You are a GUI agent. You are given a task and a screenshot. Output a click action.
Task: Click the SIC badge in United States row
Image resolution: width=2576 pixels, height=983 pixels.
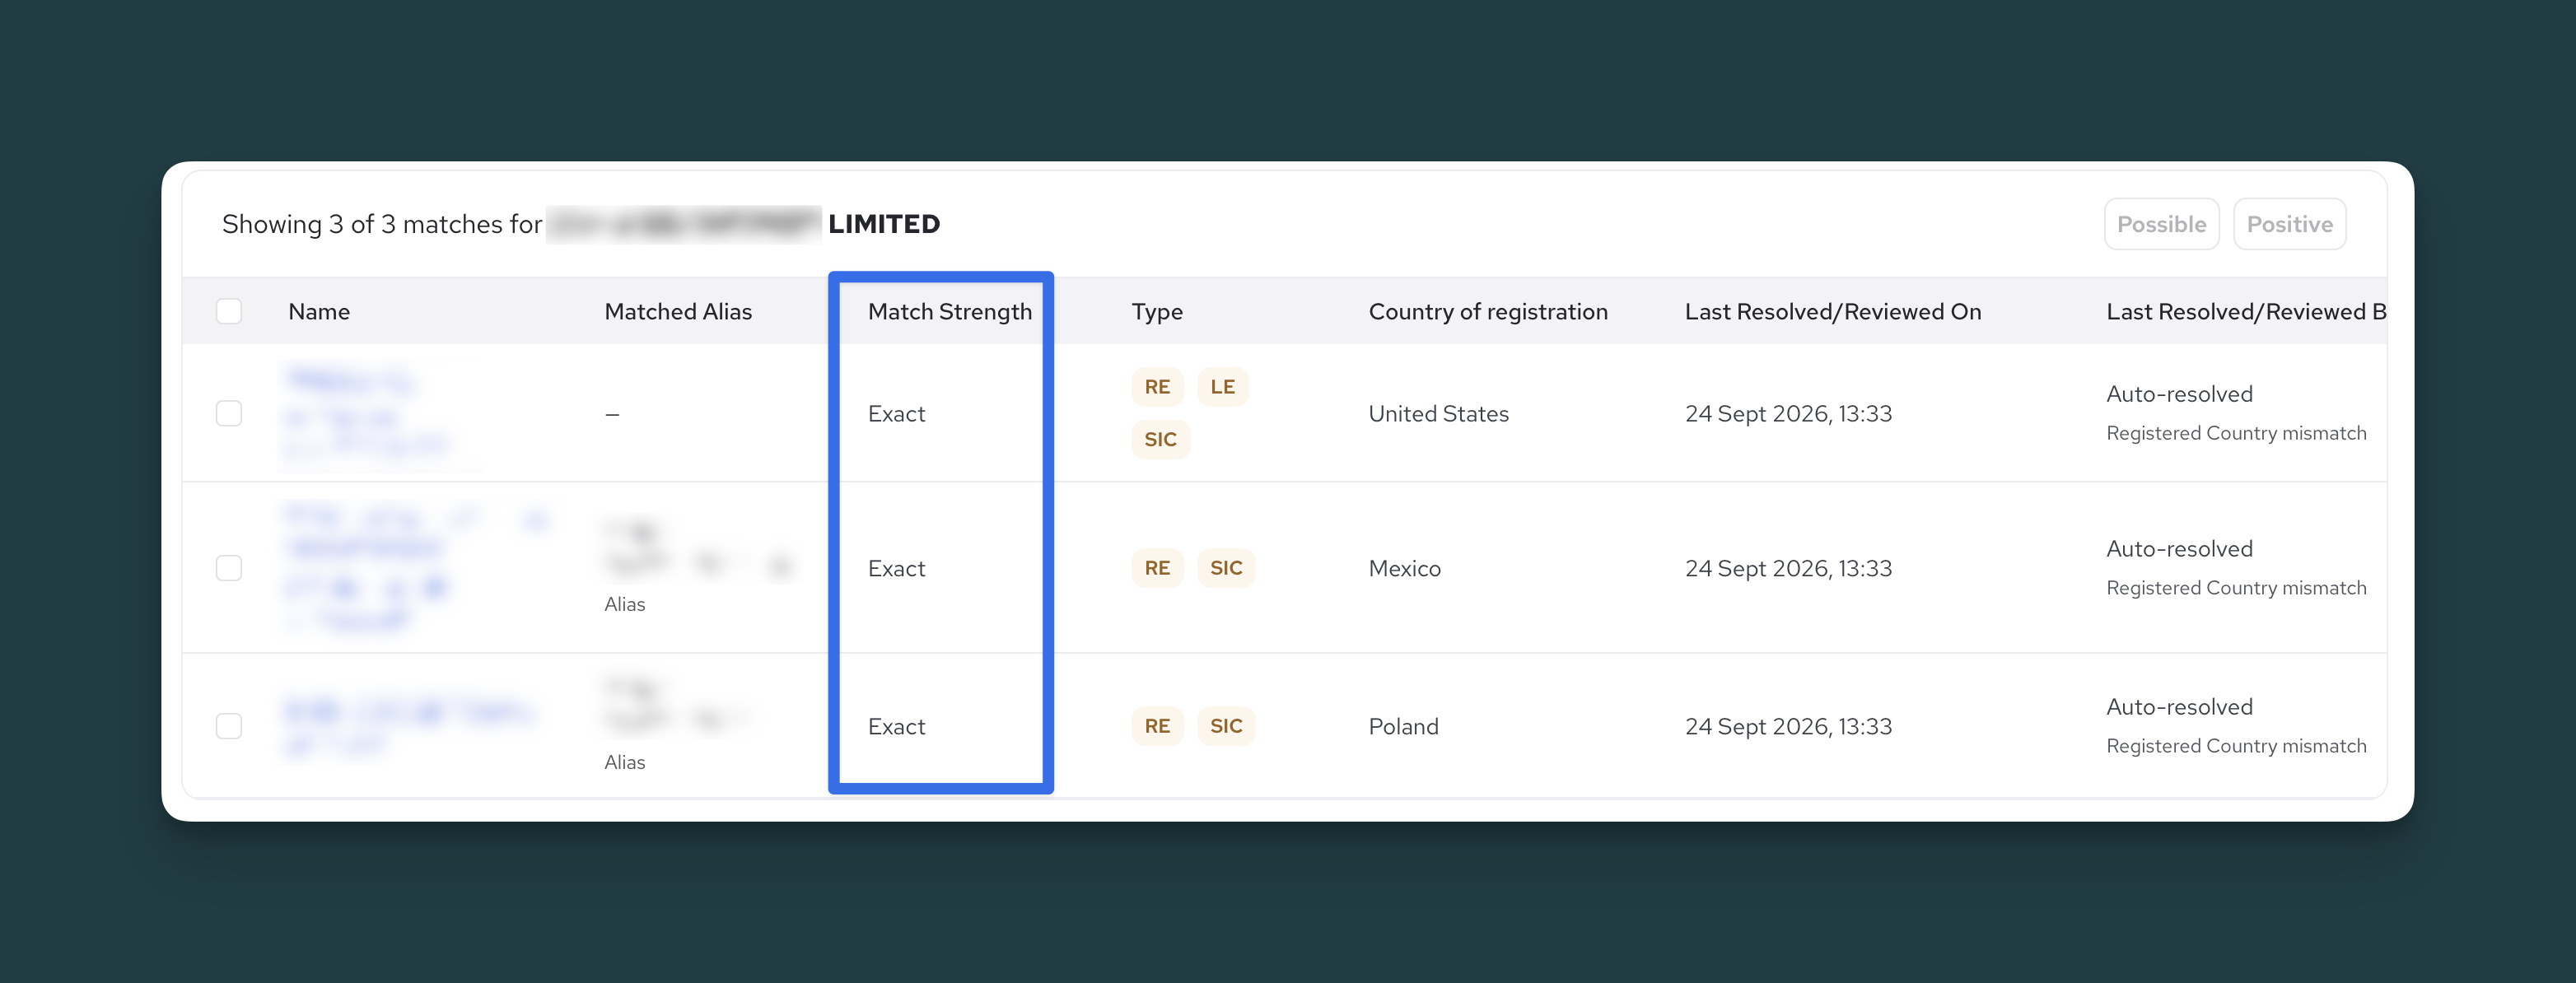(x=1160, y=439)
